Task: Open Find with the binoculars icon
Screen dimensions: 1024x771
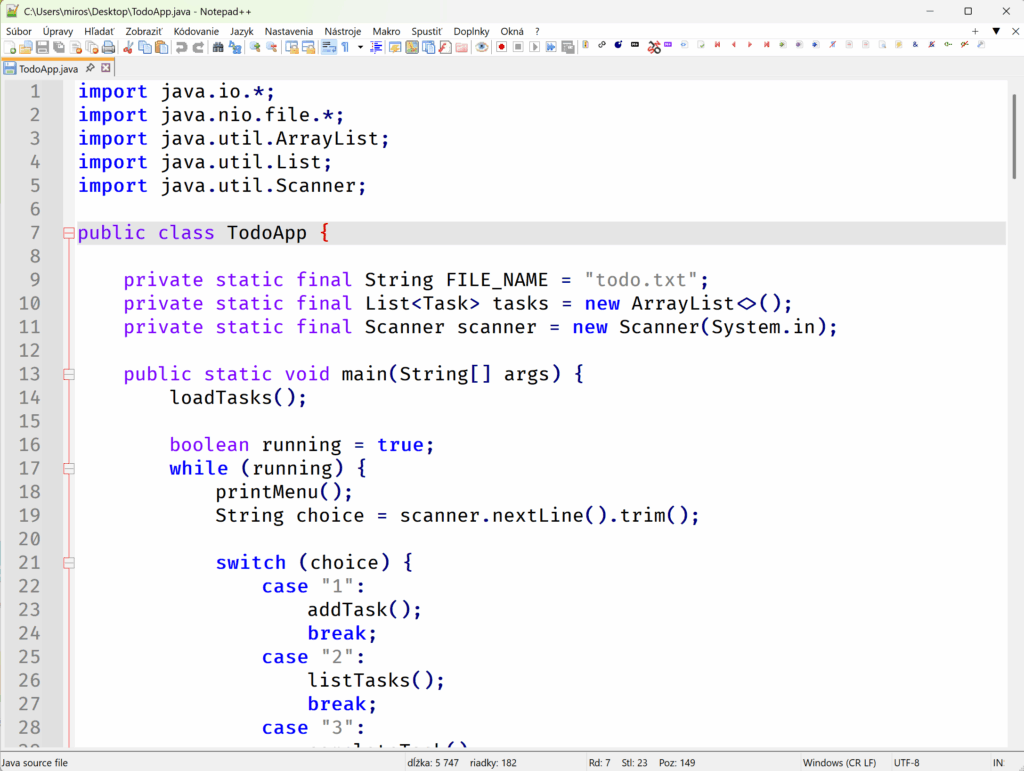Action: (x=218, y=47)
